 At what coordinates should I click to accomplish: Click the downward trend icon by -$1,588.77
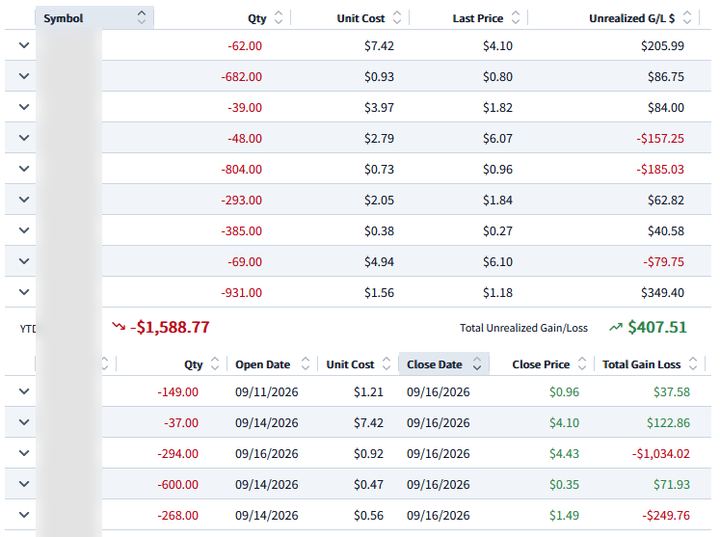click(118, 327)
